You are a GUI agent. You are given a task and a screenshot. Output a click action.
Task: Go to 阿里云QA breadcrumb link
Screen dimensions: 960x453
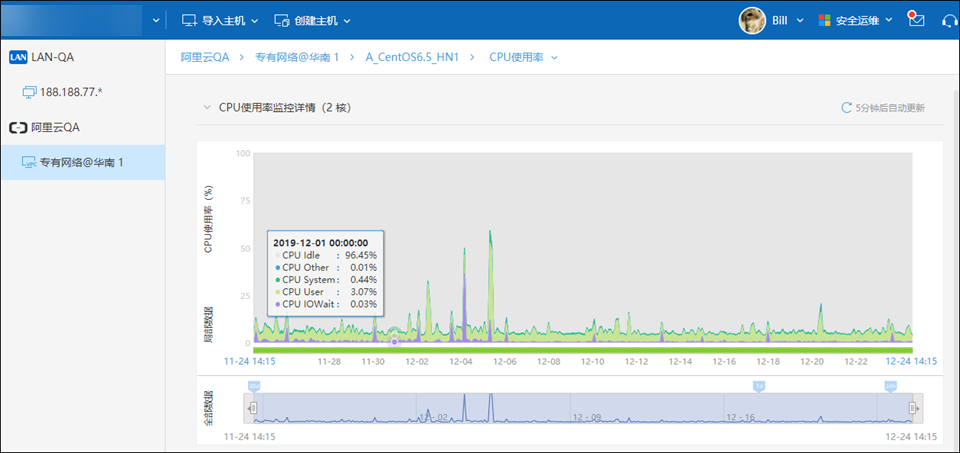coord(204,57)
